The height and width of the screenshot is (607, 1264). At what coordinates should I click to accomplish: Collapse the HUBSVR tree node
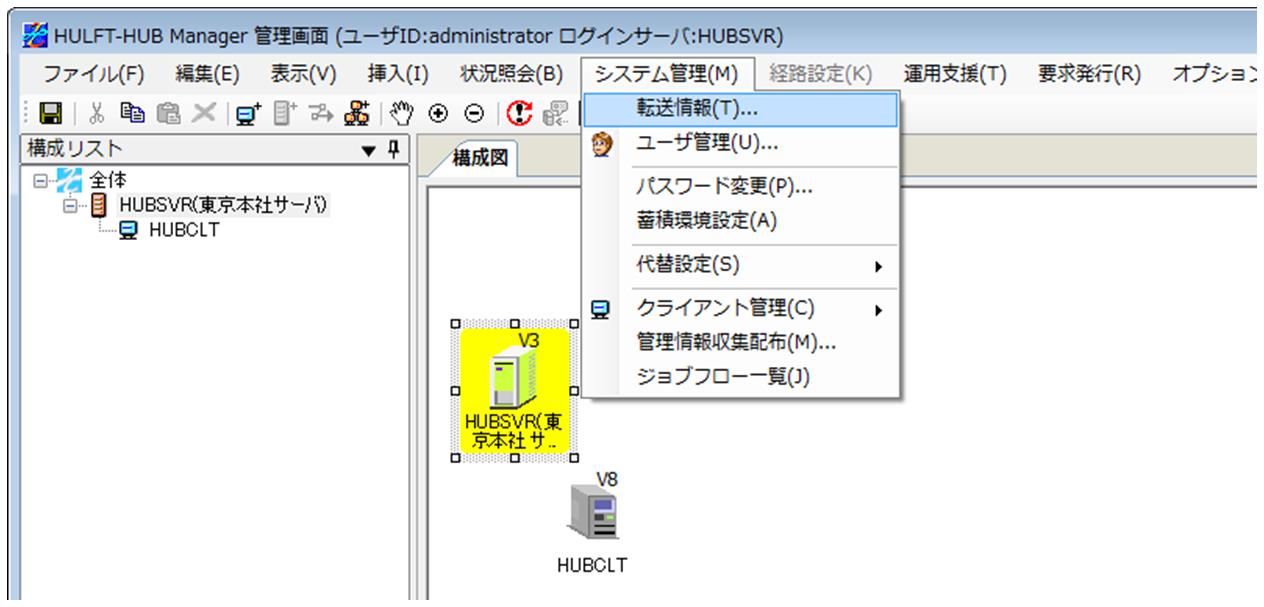tap(69, 205)
